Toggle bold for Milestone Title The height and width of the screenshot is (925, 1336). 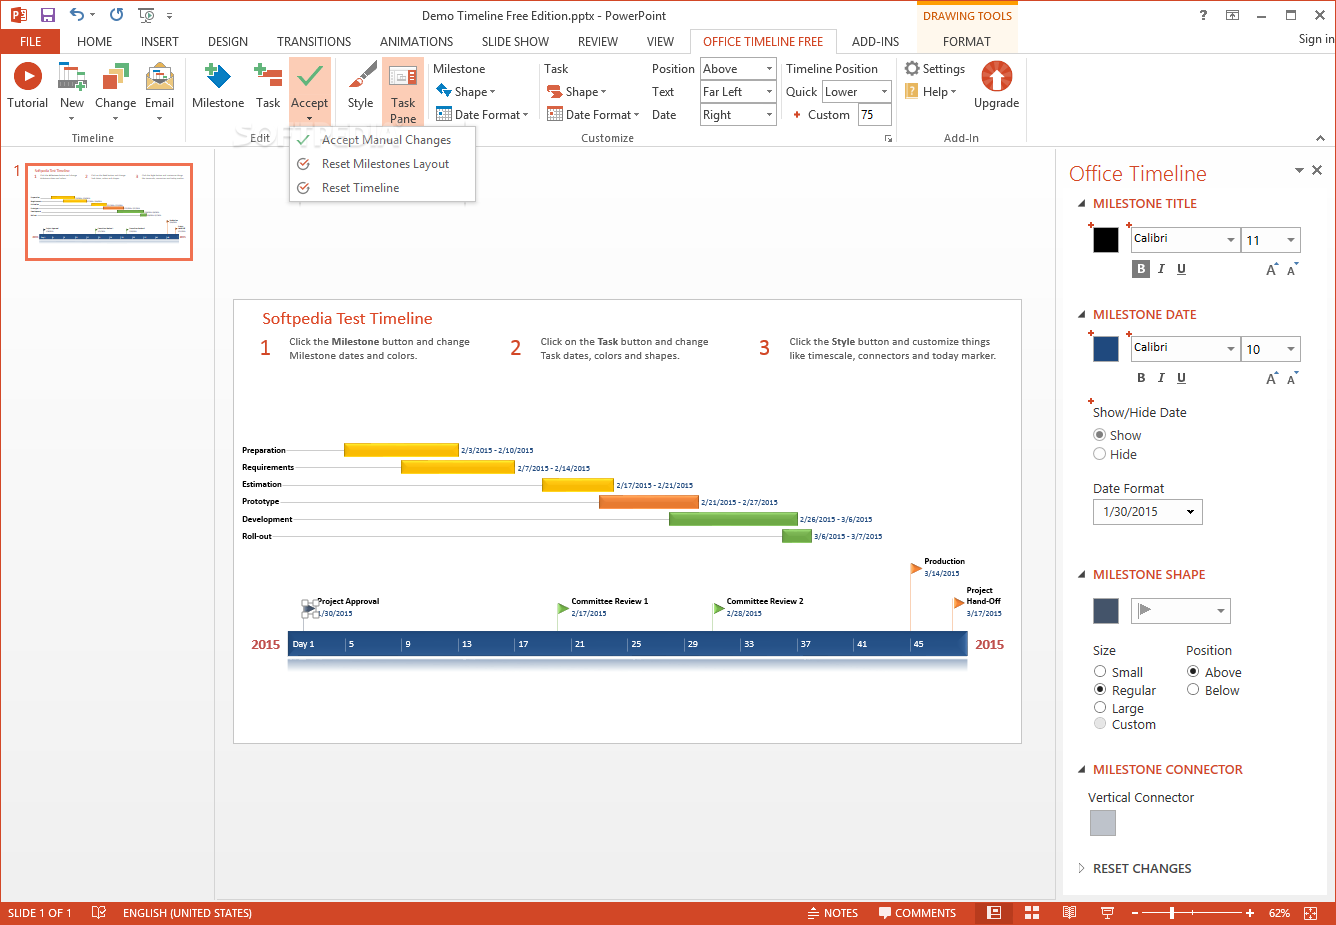click(1141, 269)
